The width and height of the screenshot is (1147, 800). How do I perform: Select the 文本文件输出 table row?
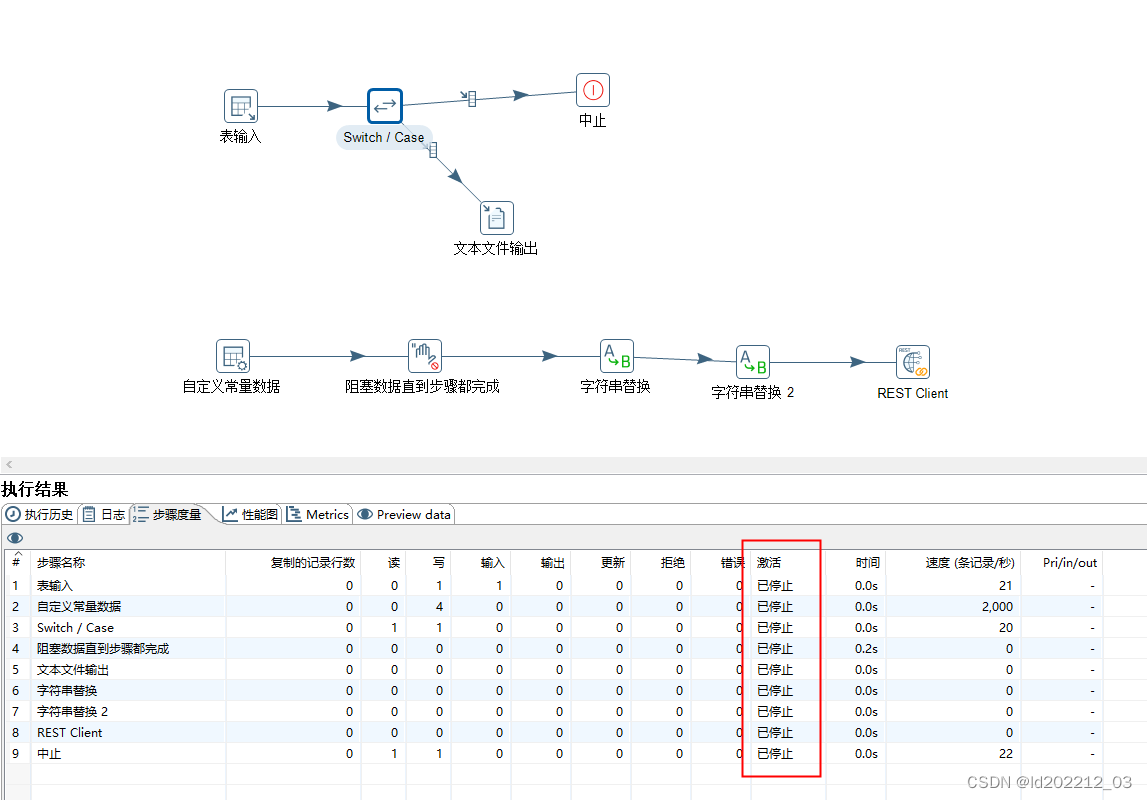pos(552,670)
